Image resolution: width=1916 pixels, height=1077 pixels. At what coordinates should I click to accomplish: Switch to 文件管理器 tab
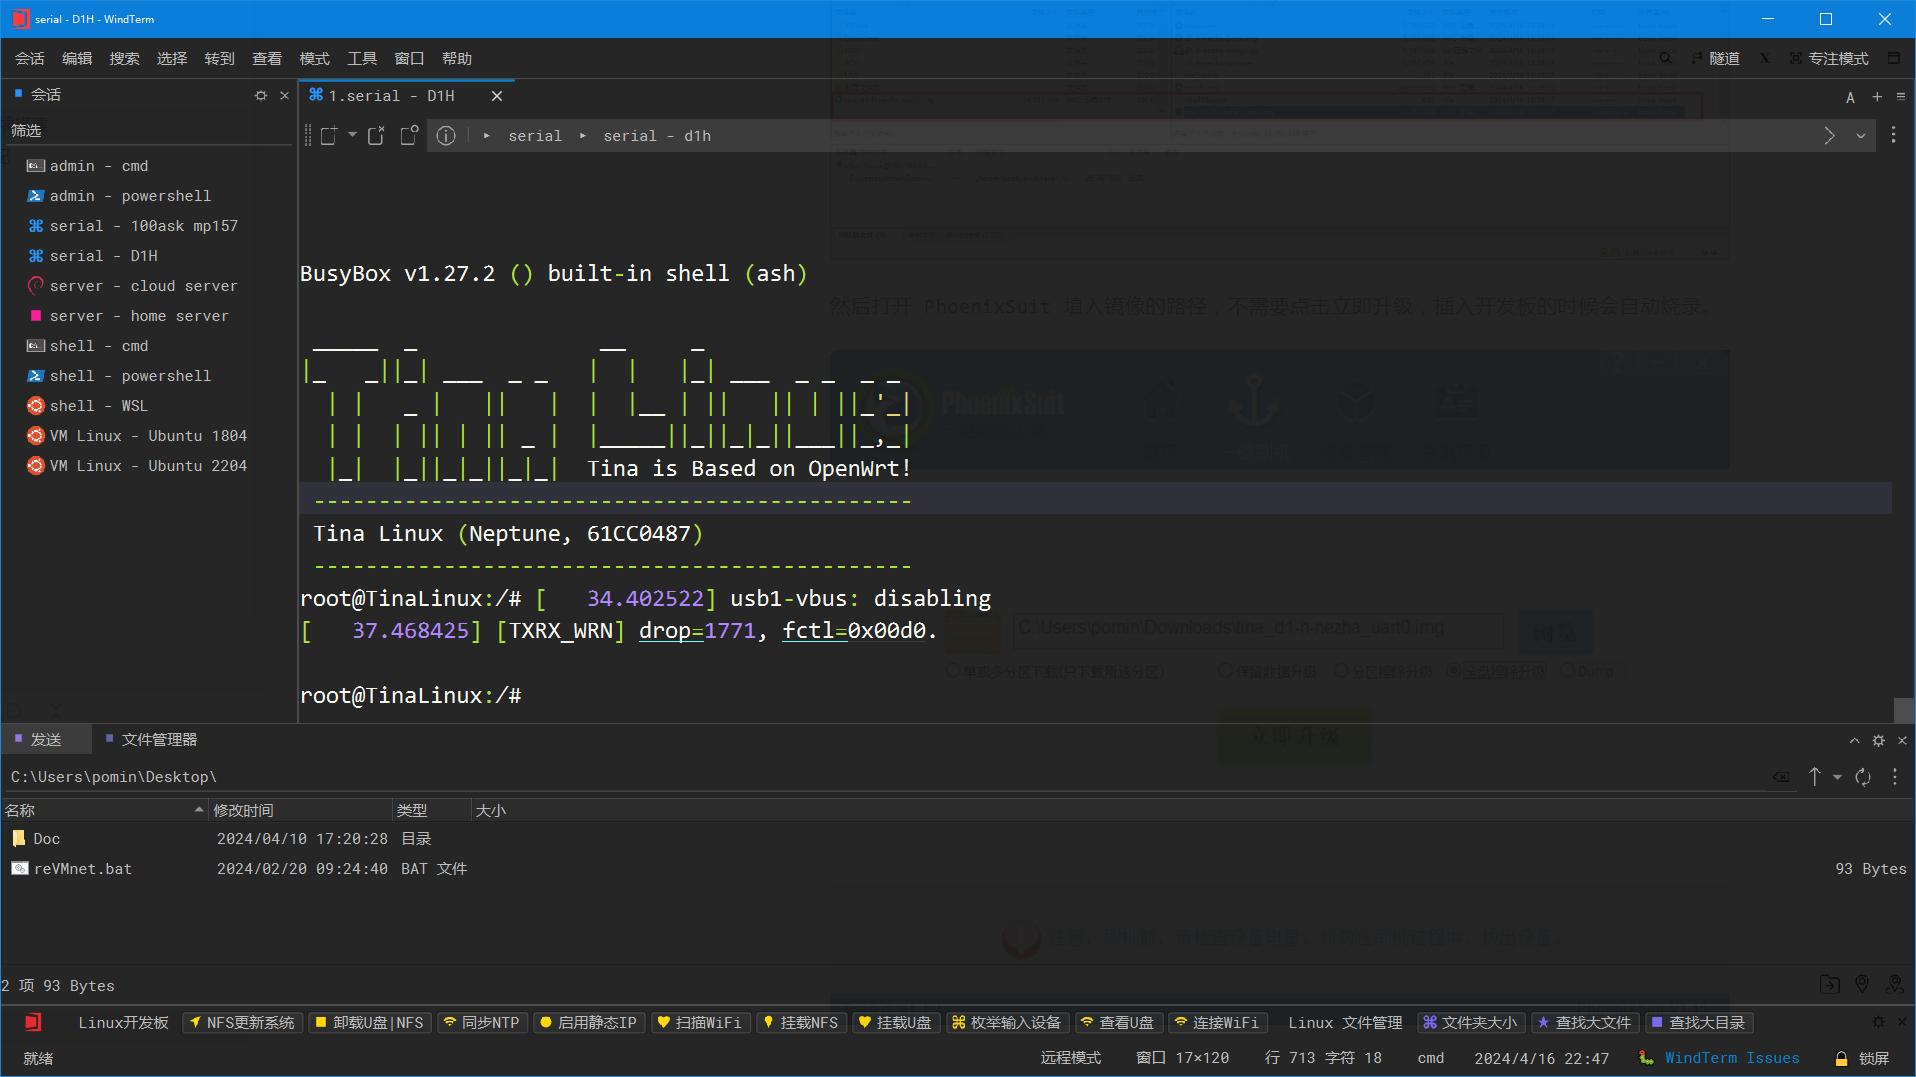coord(152,739)
